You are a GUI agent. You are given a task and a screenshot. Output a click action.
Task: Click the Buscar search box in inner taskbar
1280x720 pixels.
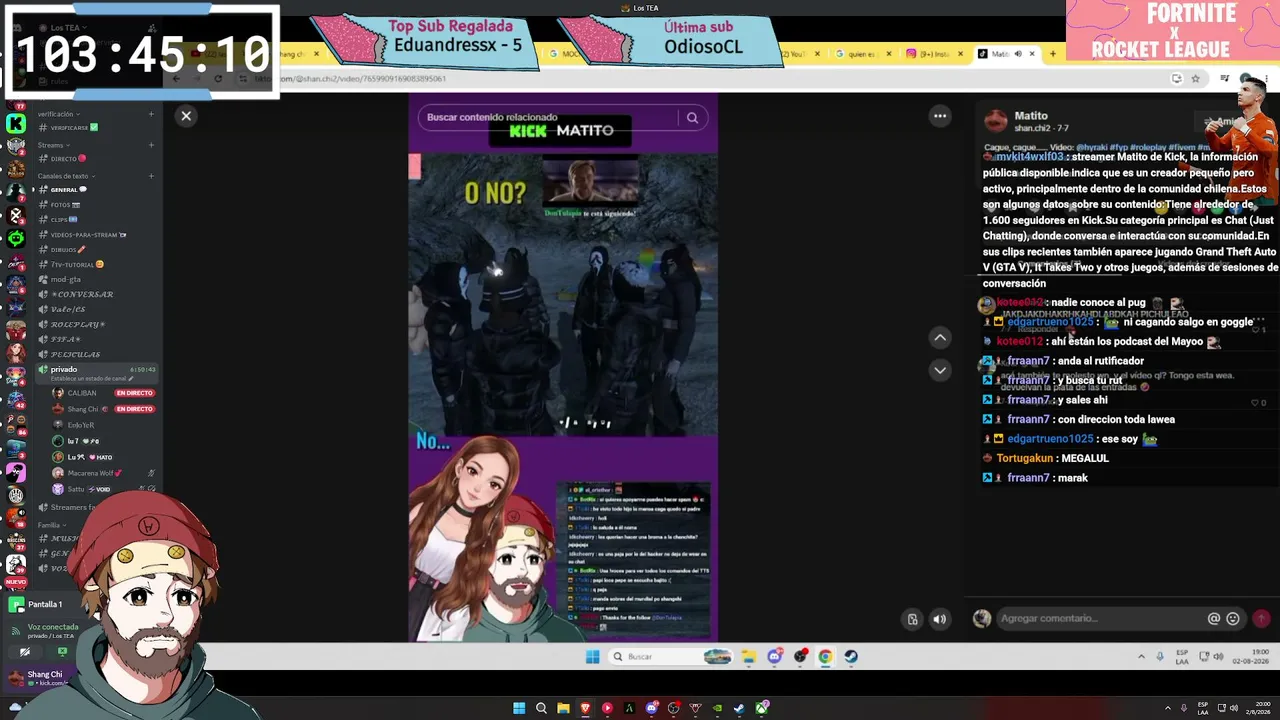(x=670, y=657)
